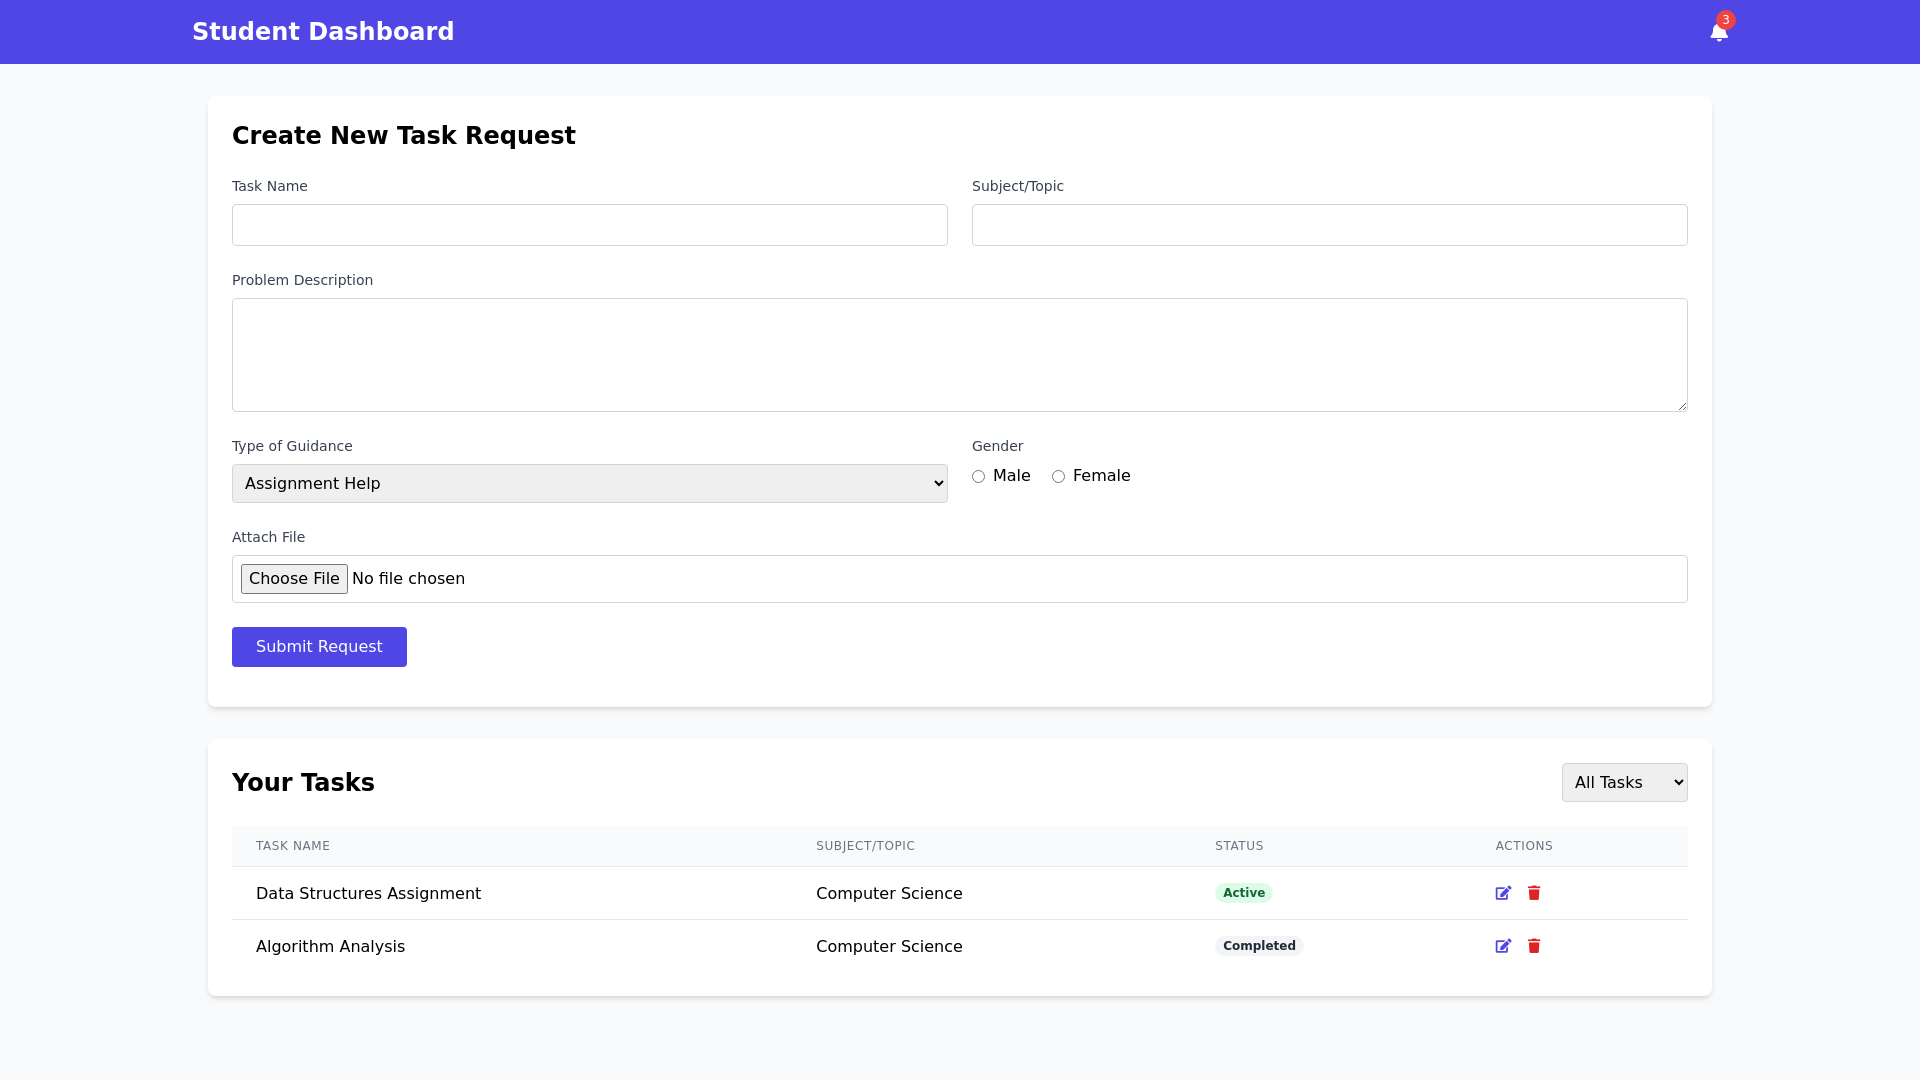Screen dimensions: 1920x1080
Task: Edit the Algorithm Analysis task
Action: [1504, 946]
